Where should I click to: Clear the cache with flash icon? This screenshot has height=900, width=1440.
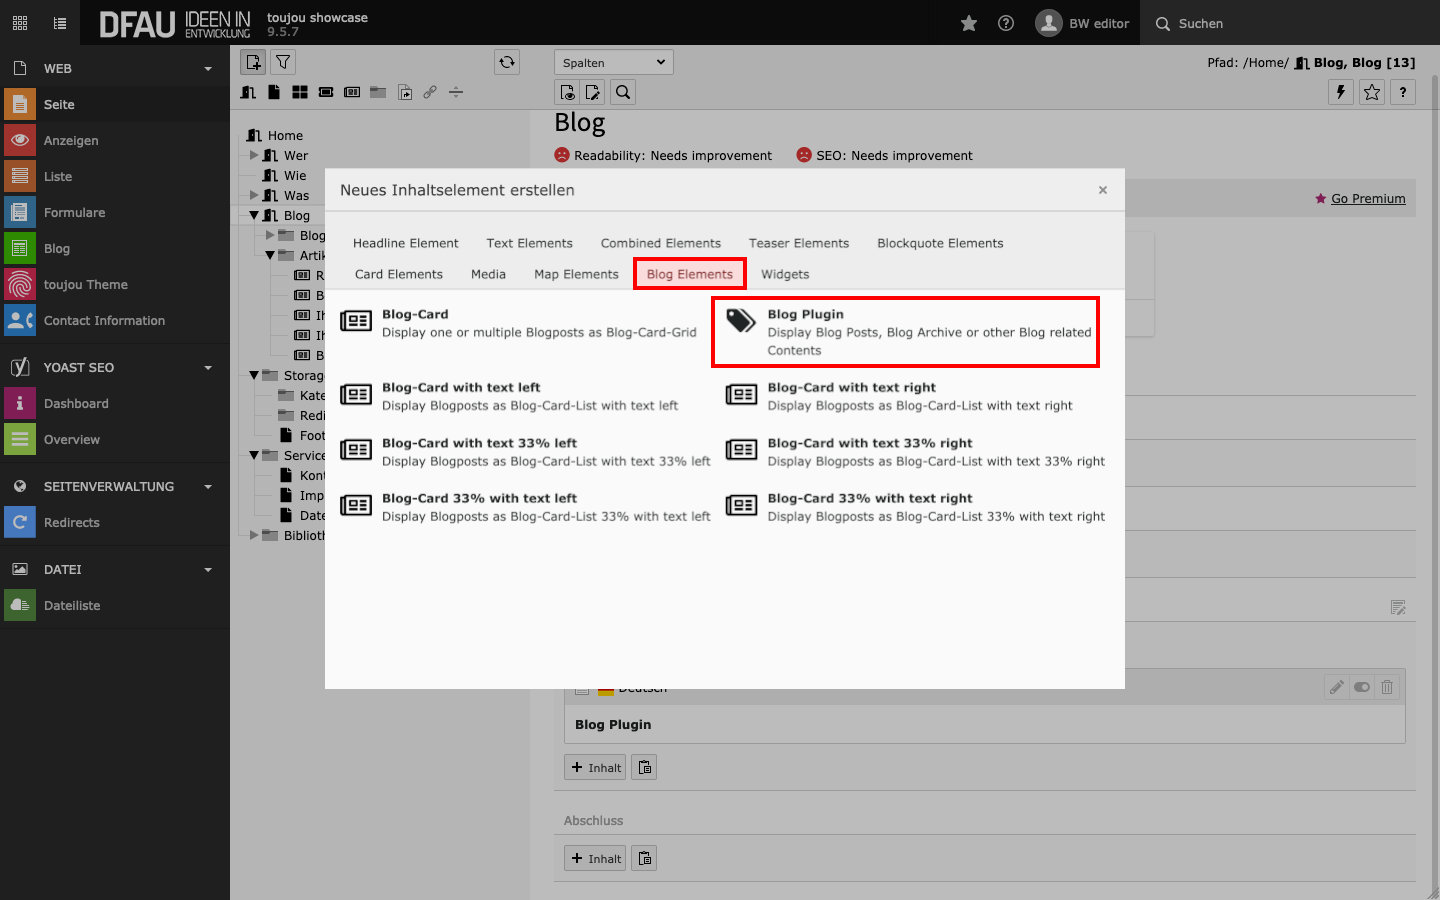pos(1340,92)
